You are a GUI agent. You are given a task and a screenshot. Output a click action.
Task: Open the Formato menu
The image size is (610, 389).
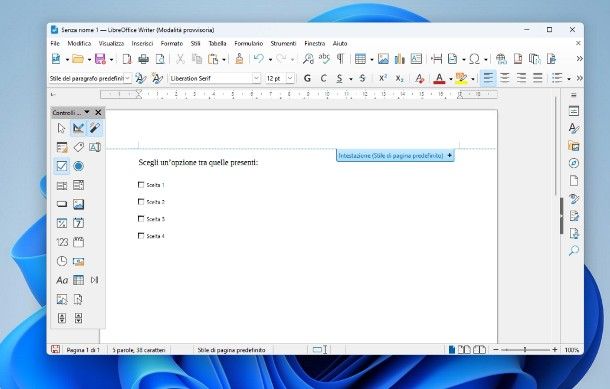[x=172, y=44]
